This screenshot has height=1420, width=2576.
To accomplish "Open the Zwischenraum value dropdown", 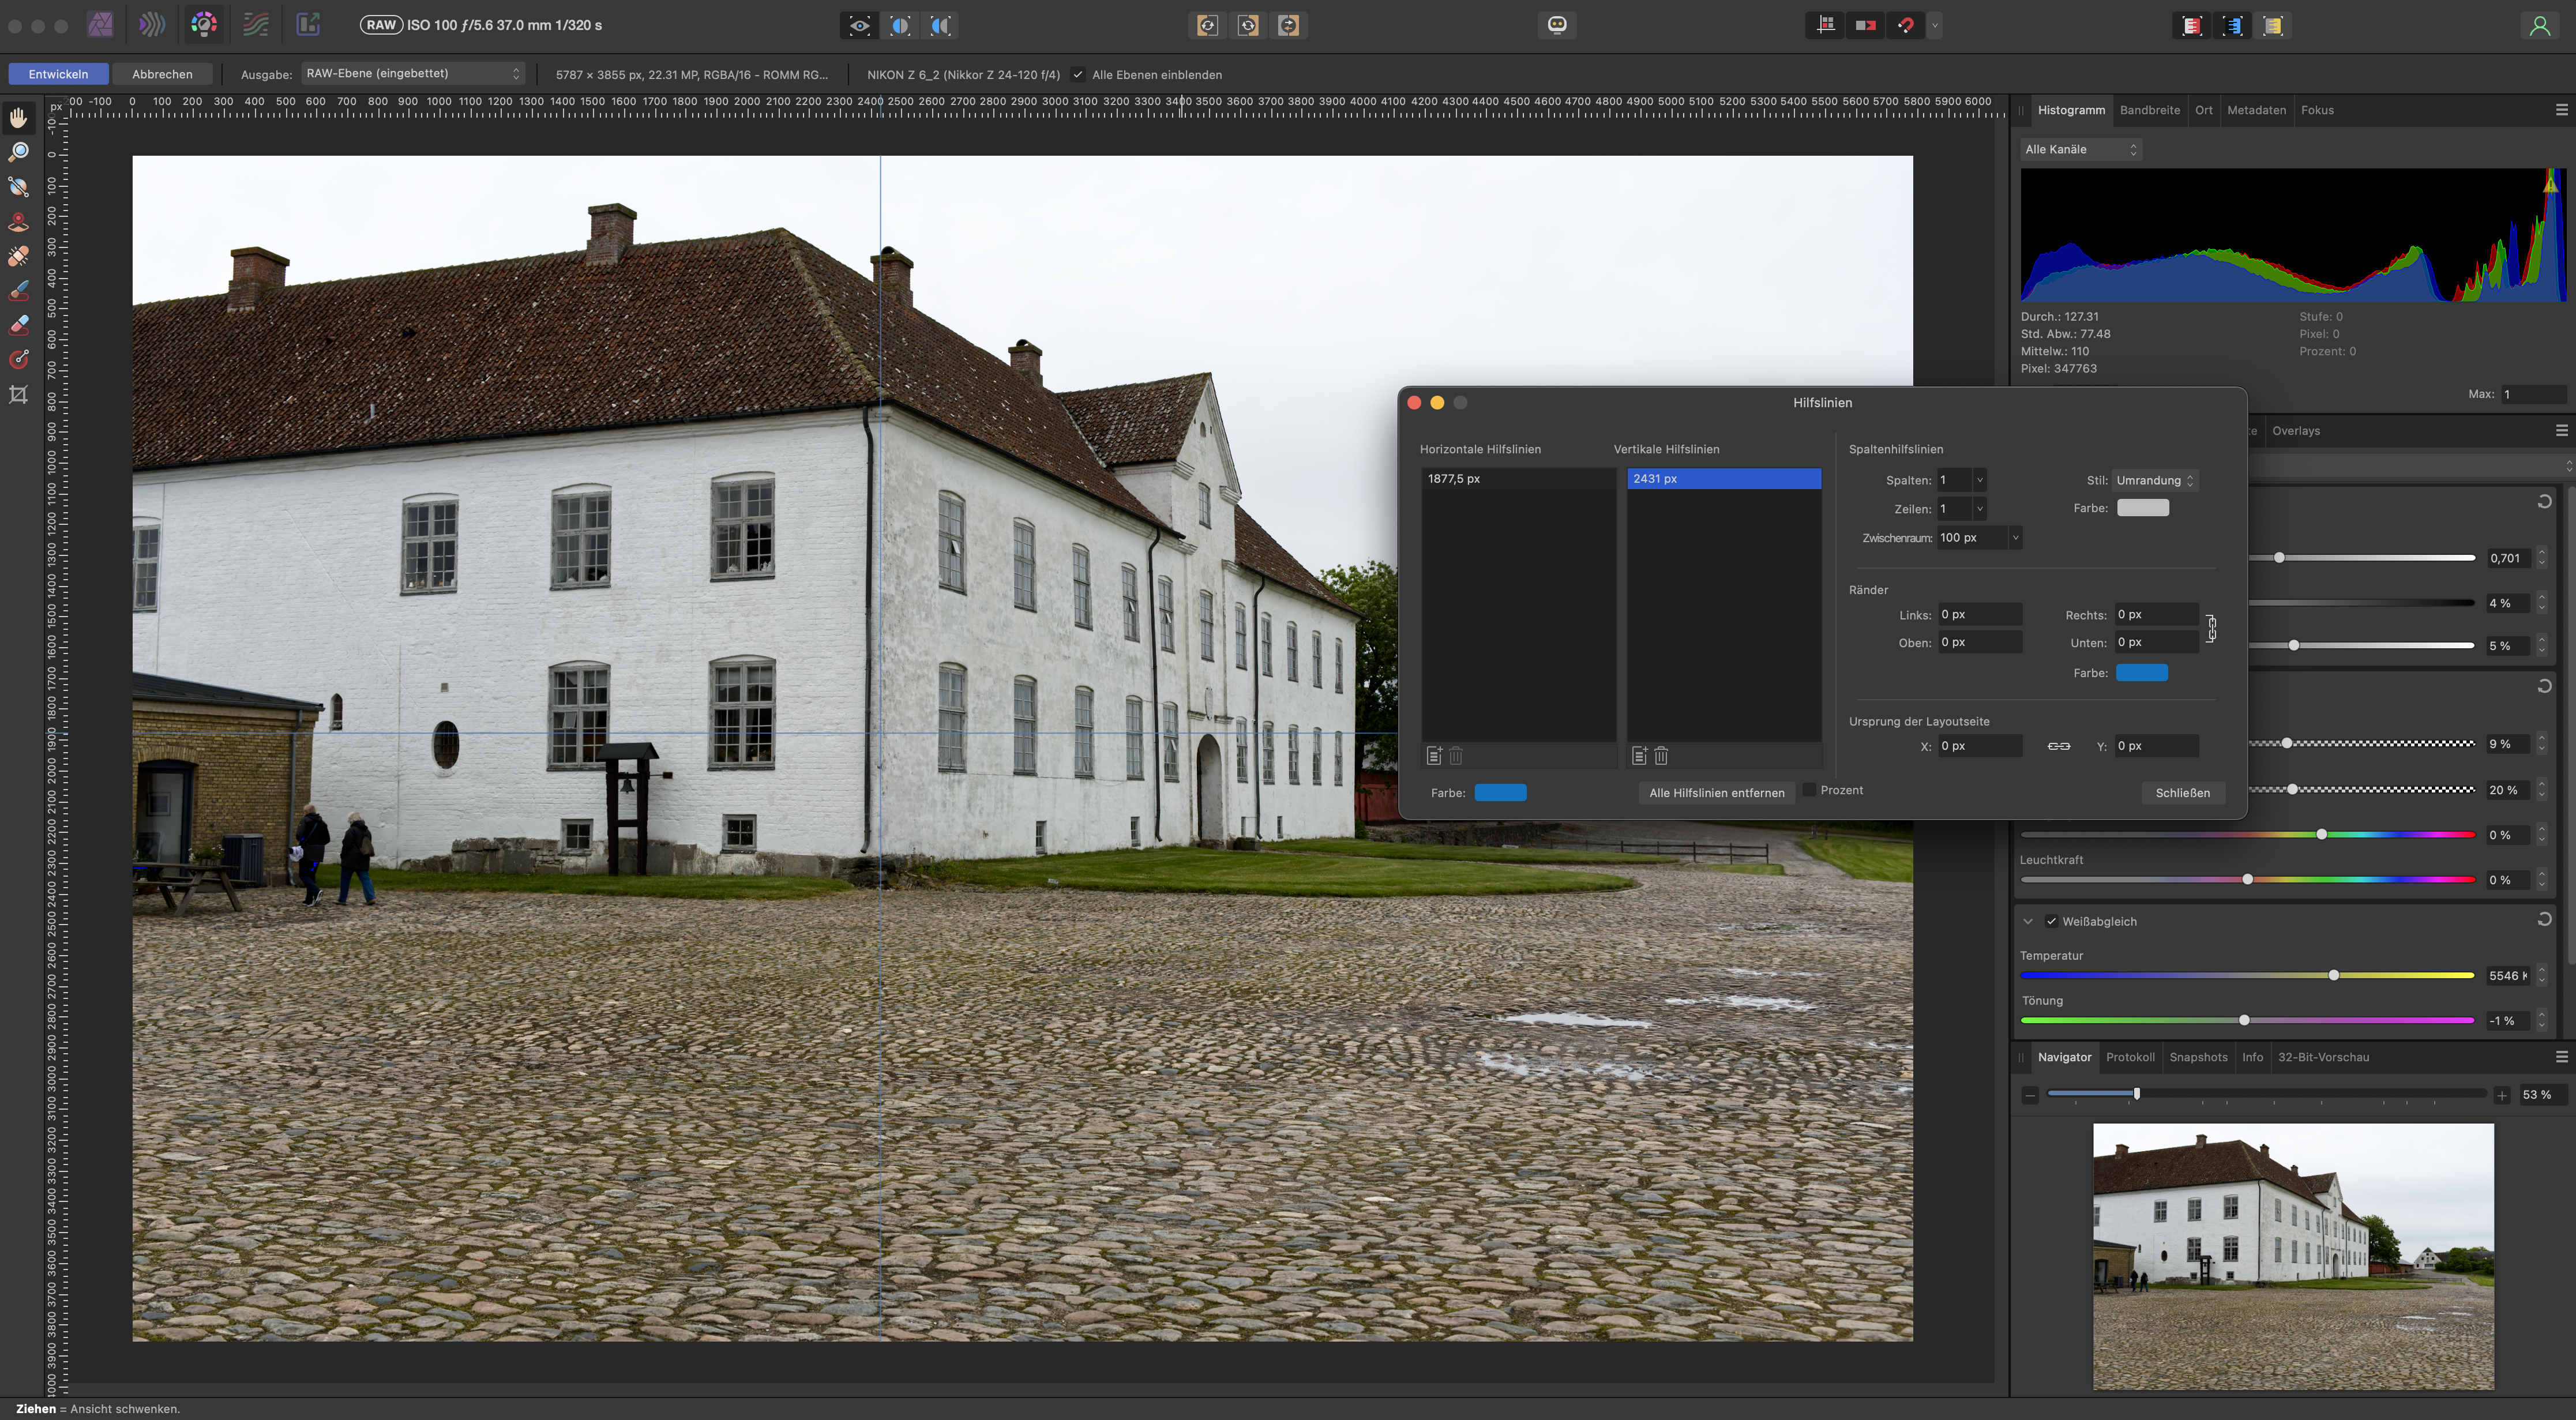I will point(2015,538).
